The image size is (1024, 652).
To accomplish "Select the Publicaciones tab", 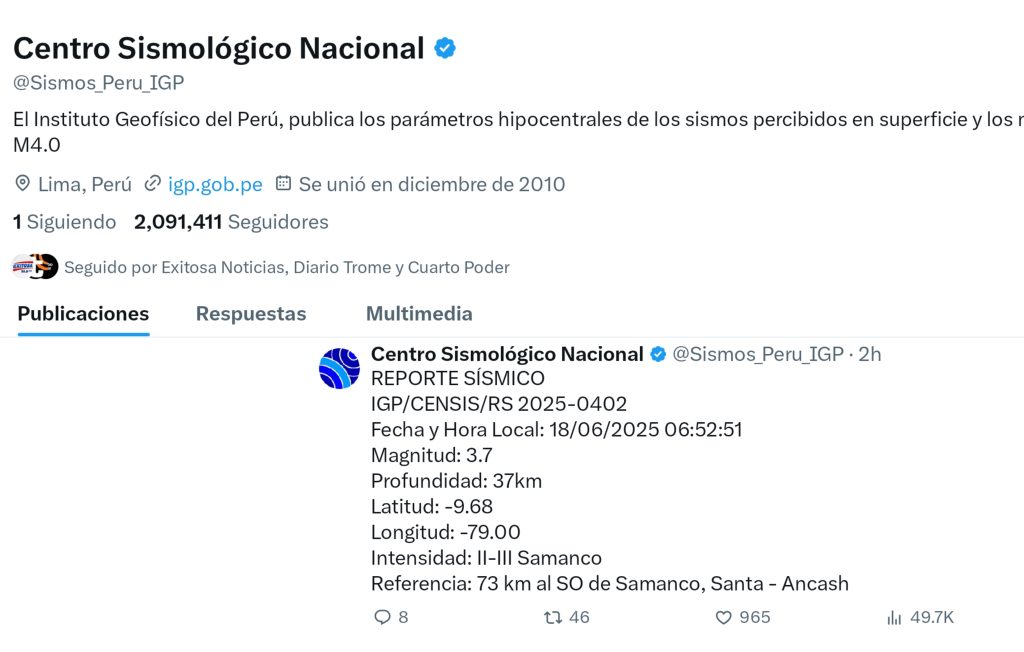I will click(x=84, y=314).
